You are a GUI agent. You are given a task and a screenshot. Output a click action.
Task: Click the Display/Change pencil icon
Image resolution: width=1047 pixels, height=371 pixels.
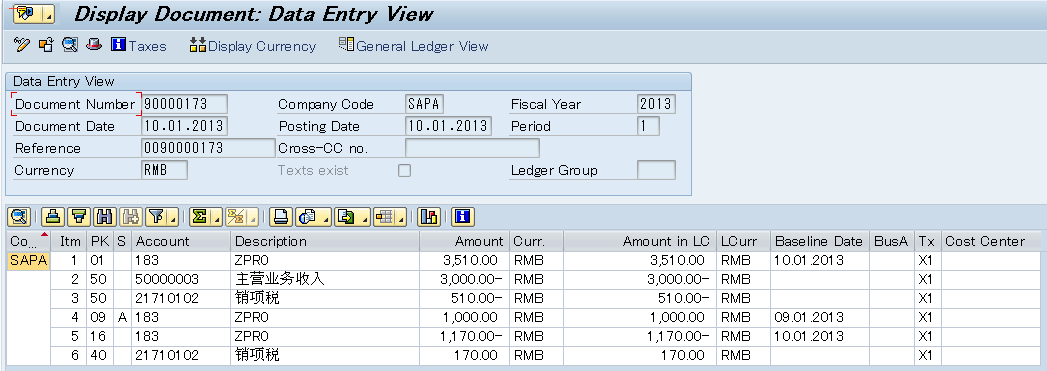coord(21,45)
